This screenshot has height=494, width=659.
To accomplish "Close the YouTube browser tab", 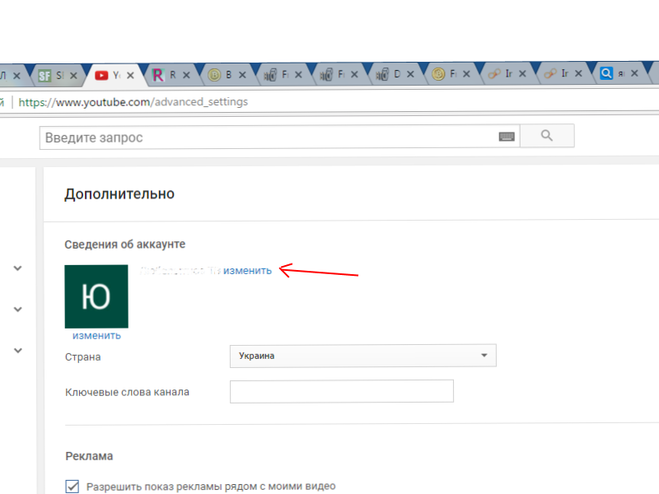I will point(133,75).
